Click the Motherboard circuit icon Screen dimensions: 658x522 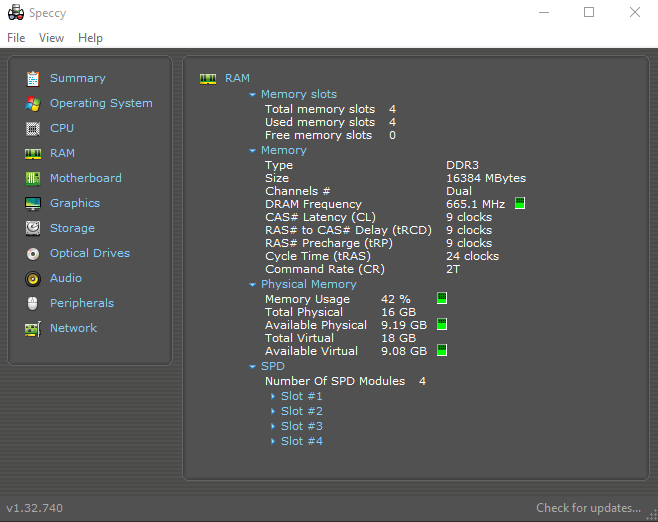33,178
